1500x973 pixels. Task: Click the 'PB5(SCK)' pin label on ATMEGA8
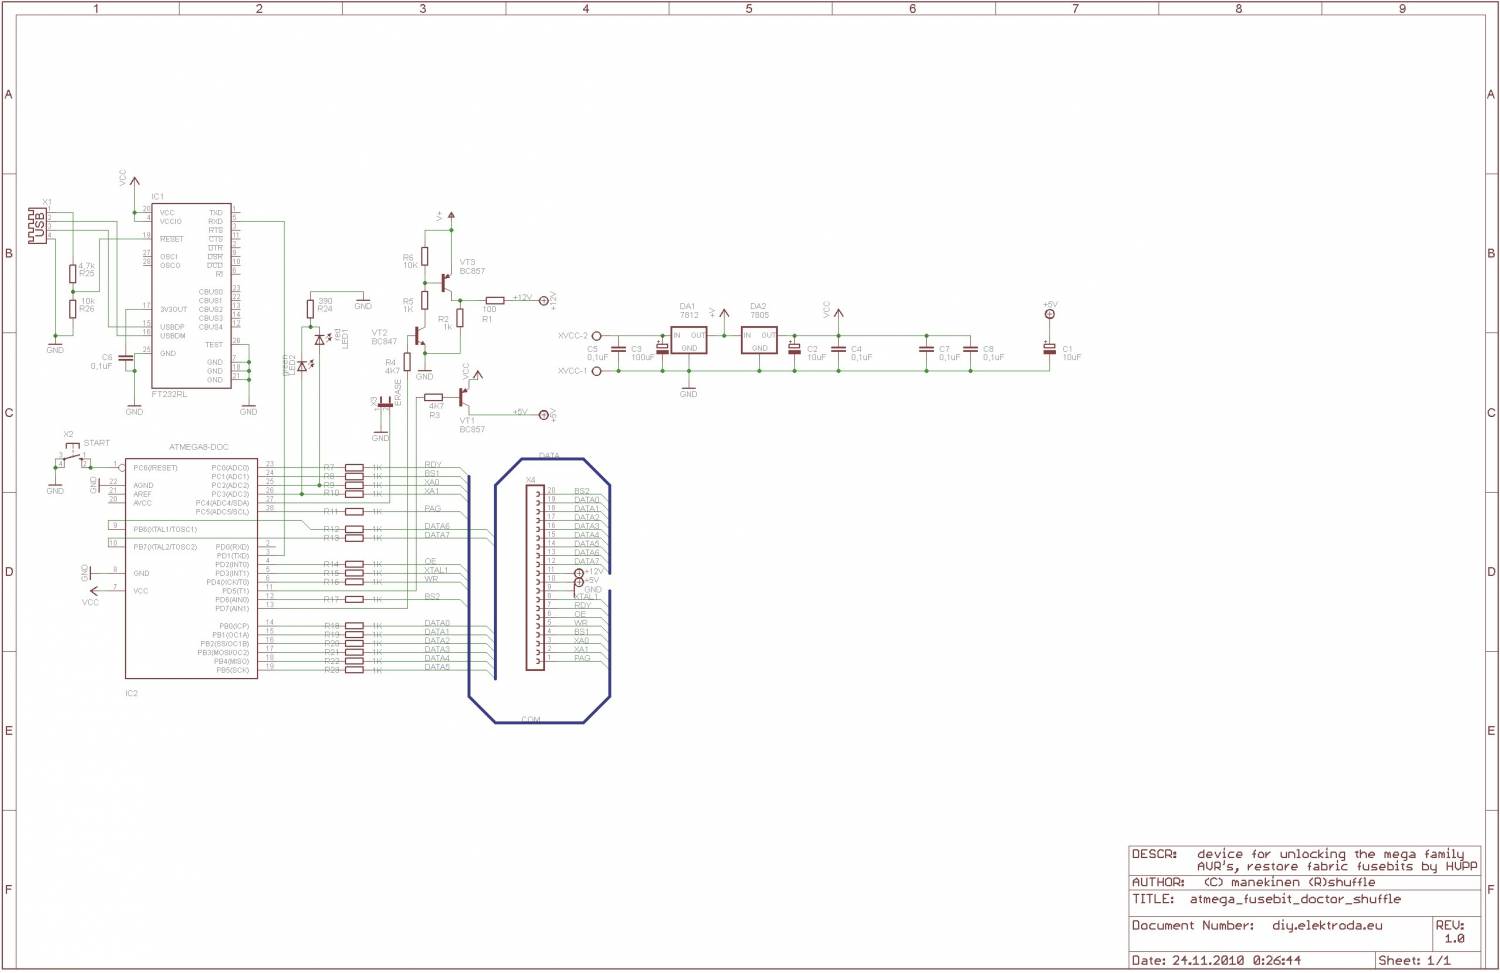(232, 670)
